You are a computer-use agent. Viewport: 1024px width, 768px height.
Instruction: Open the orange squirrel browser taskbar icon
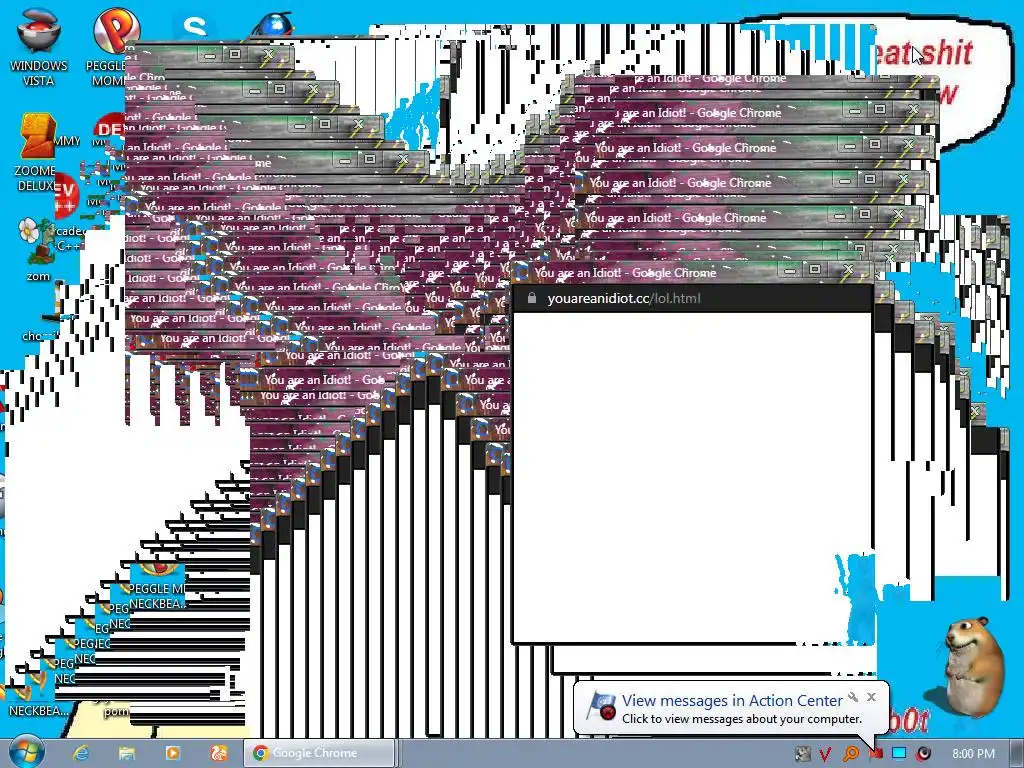click(218, 753)
